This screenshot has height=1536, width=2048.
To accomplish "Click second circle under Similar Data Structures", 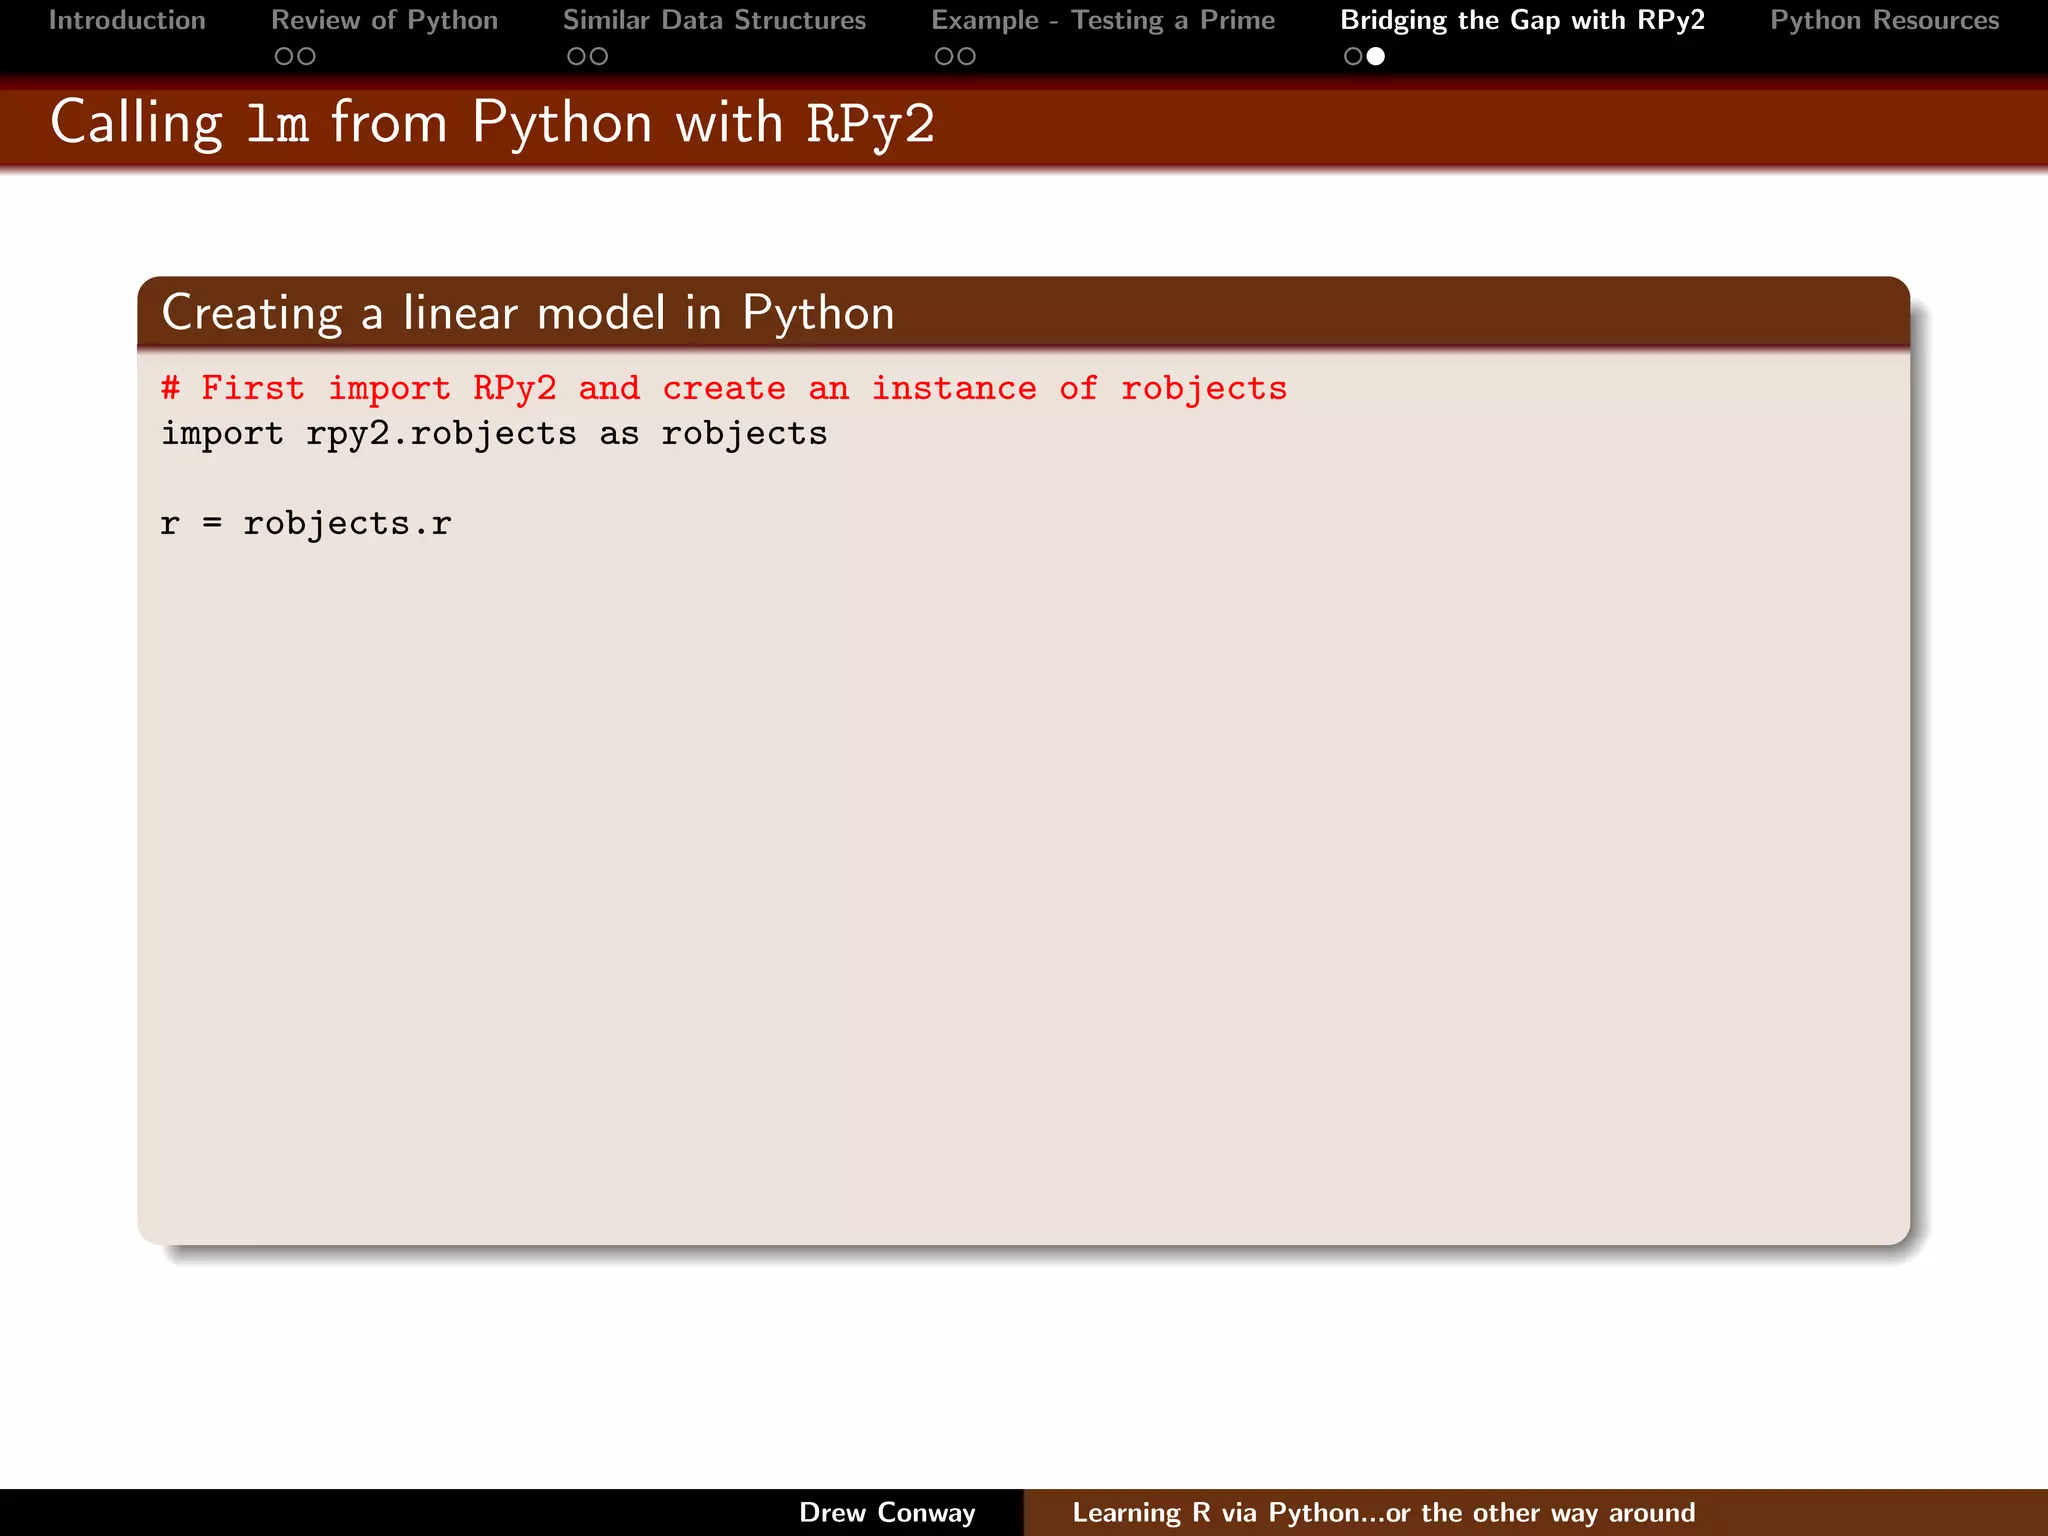I will tap(599, 57).
